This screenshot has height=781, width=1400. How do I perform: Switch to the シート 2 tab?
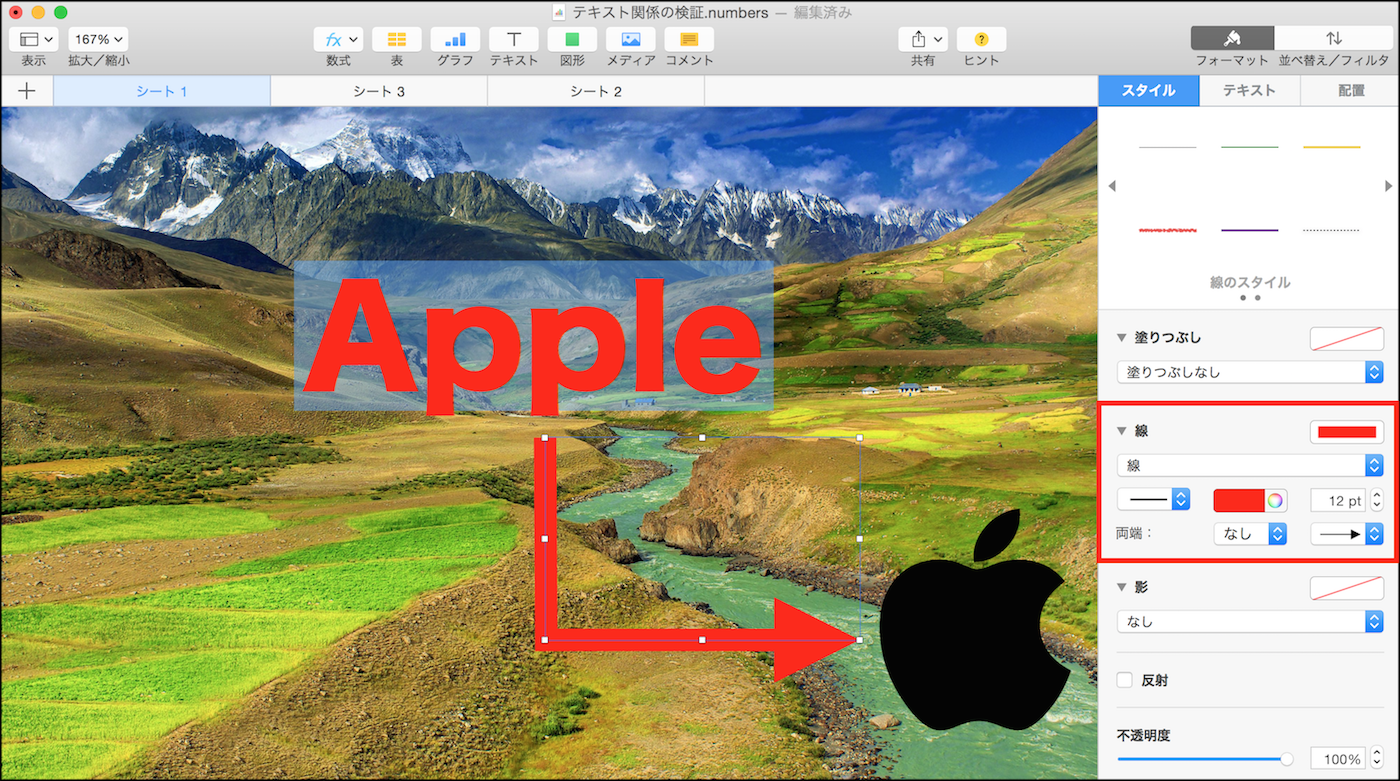coord(596,91)
